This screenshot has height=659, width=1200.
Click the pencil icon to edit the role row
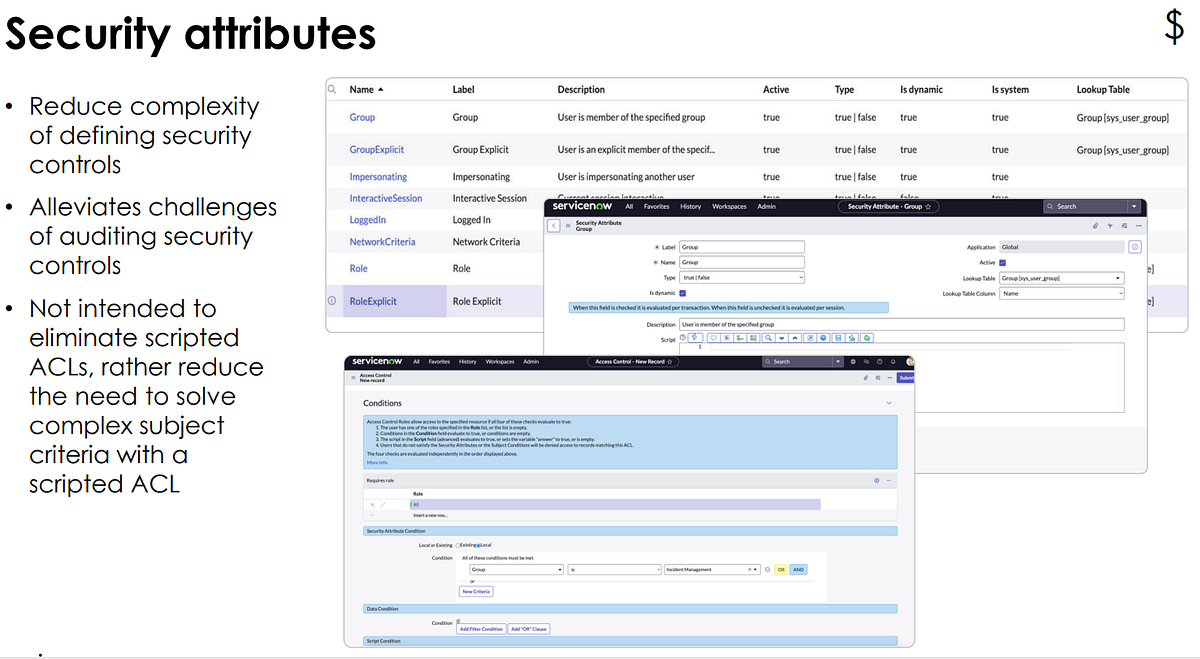tap(381, 503)
